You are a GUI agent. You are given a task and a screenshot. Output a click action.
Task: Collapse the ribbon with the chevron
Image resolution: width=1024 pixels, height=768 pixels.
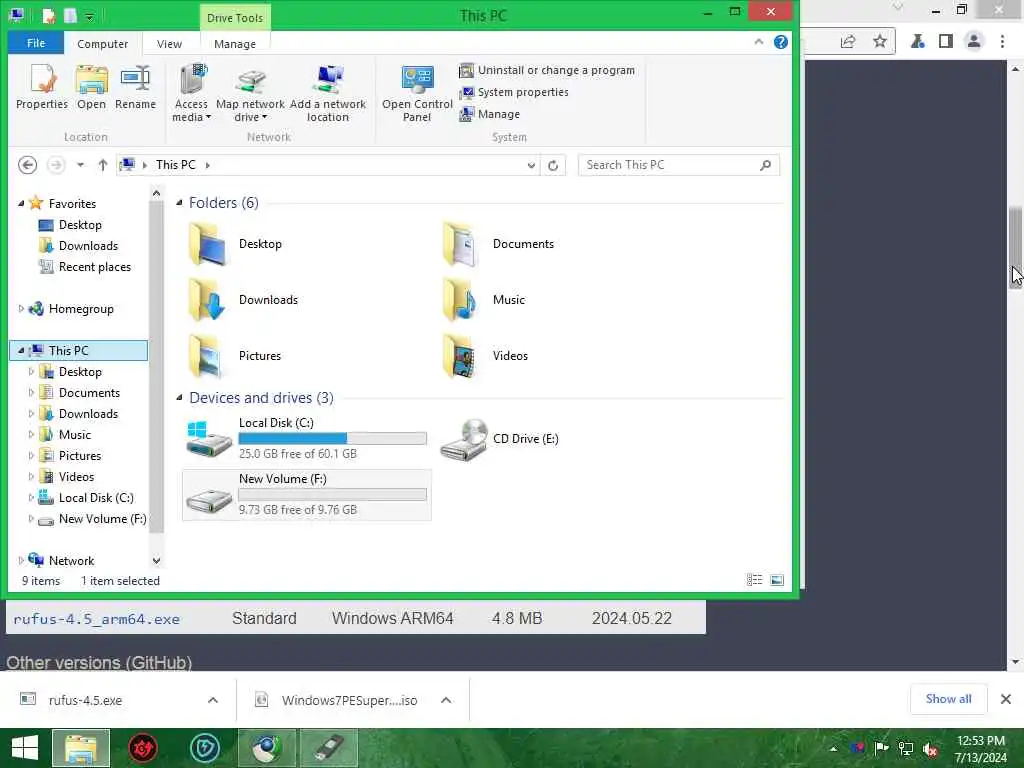pyautogui.click(x=758, y=42)
